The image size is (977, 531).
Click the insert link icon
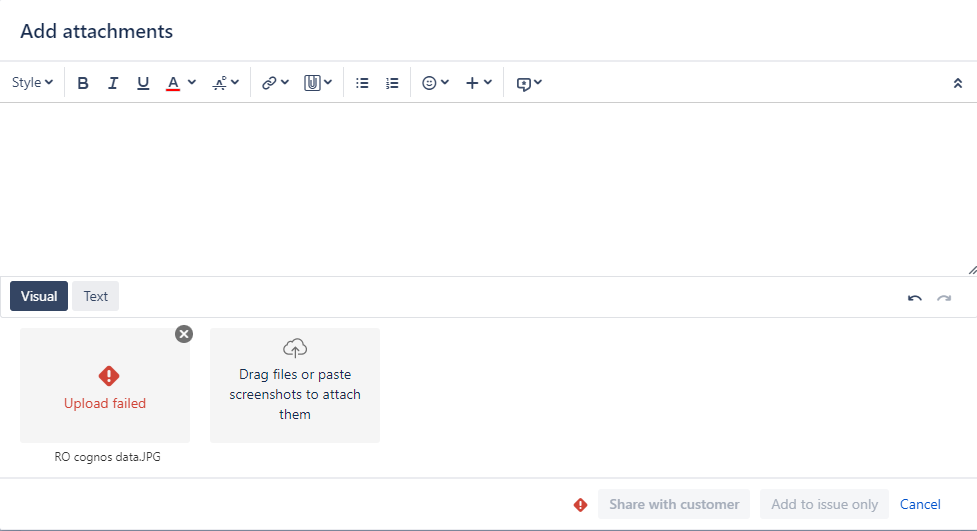[x=269, y=83]
